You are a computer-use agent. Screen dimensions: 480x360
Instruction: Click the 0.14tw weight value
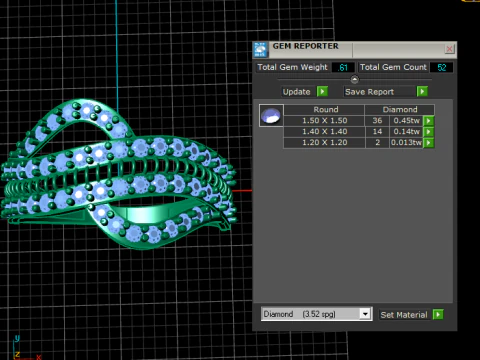pos(406,132)
